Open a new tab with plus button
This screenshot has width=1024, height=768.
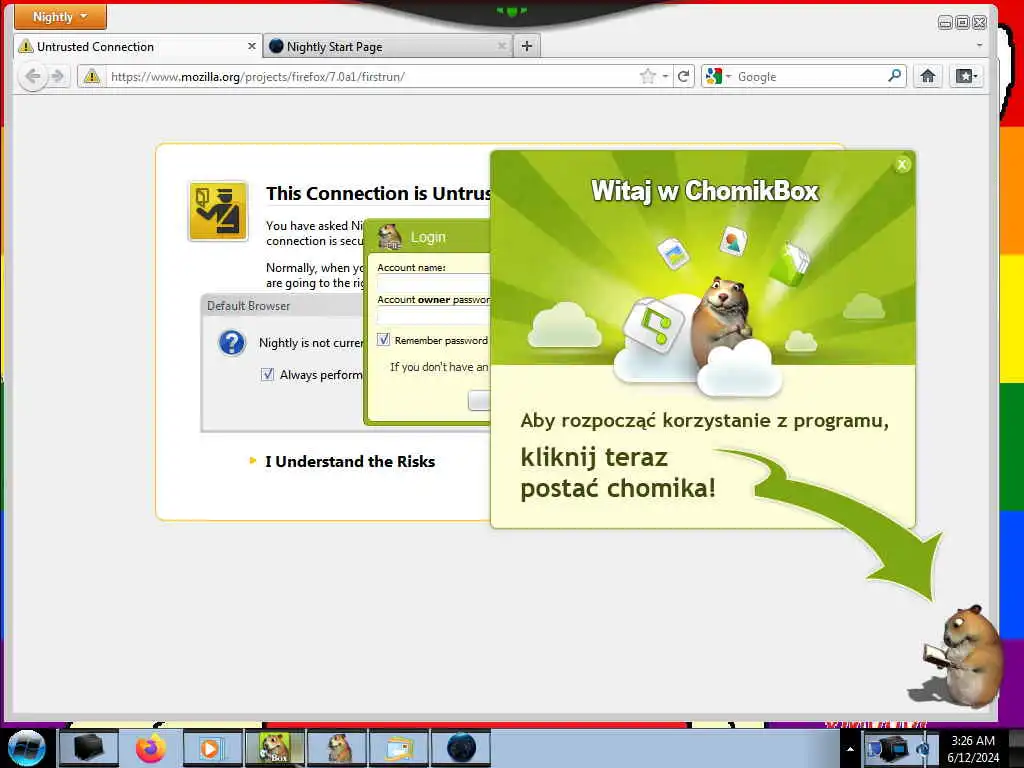tap(527, 46)
